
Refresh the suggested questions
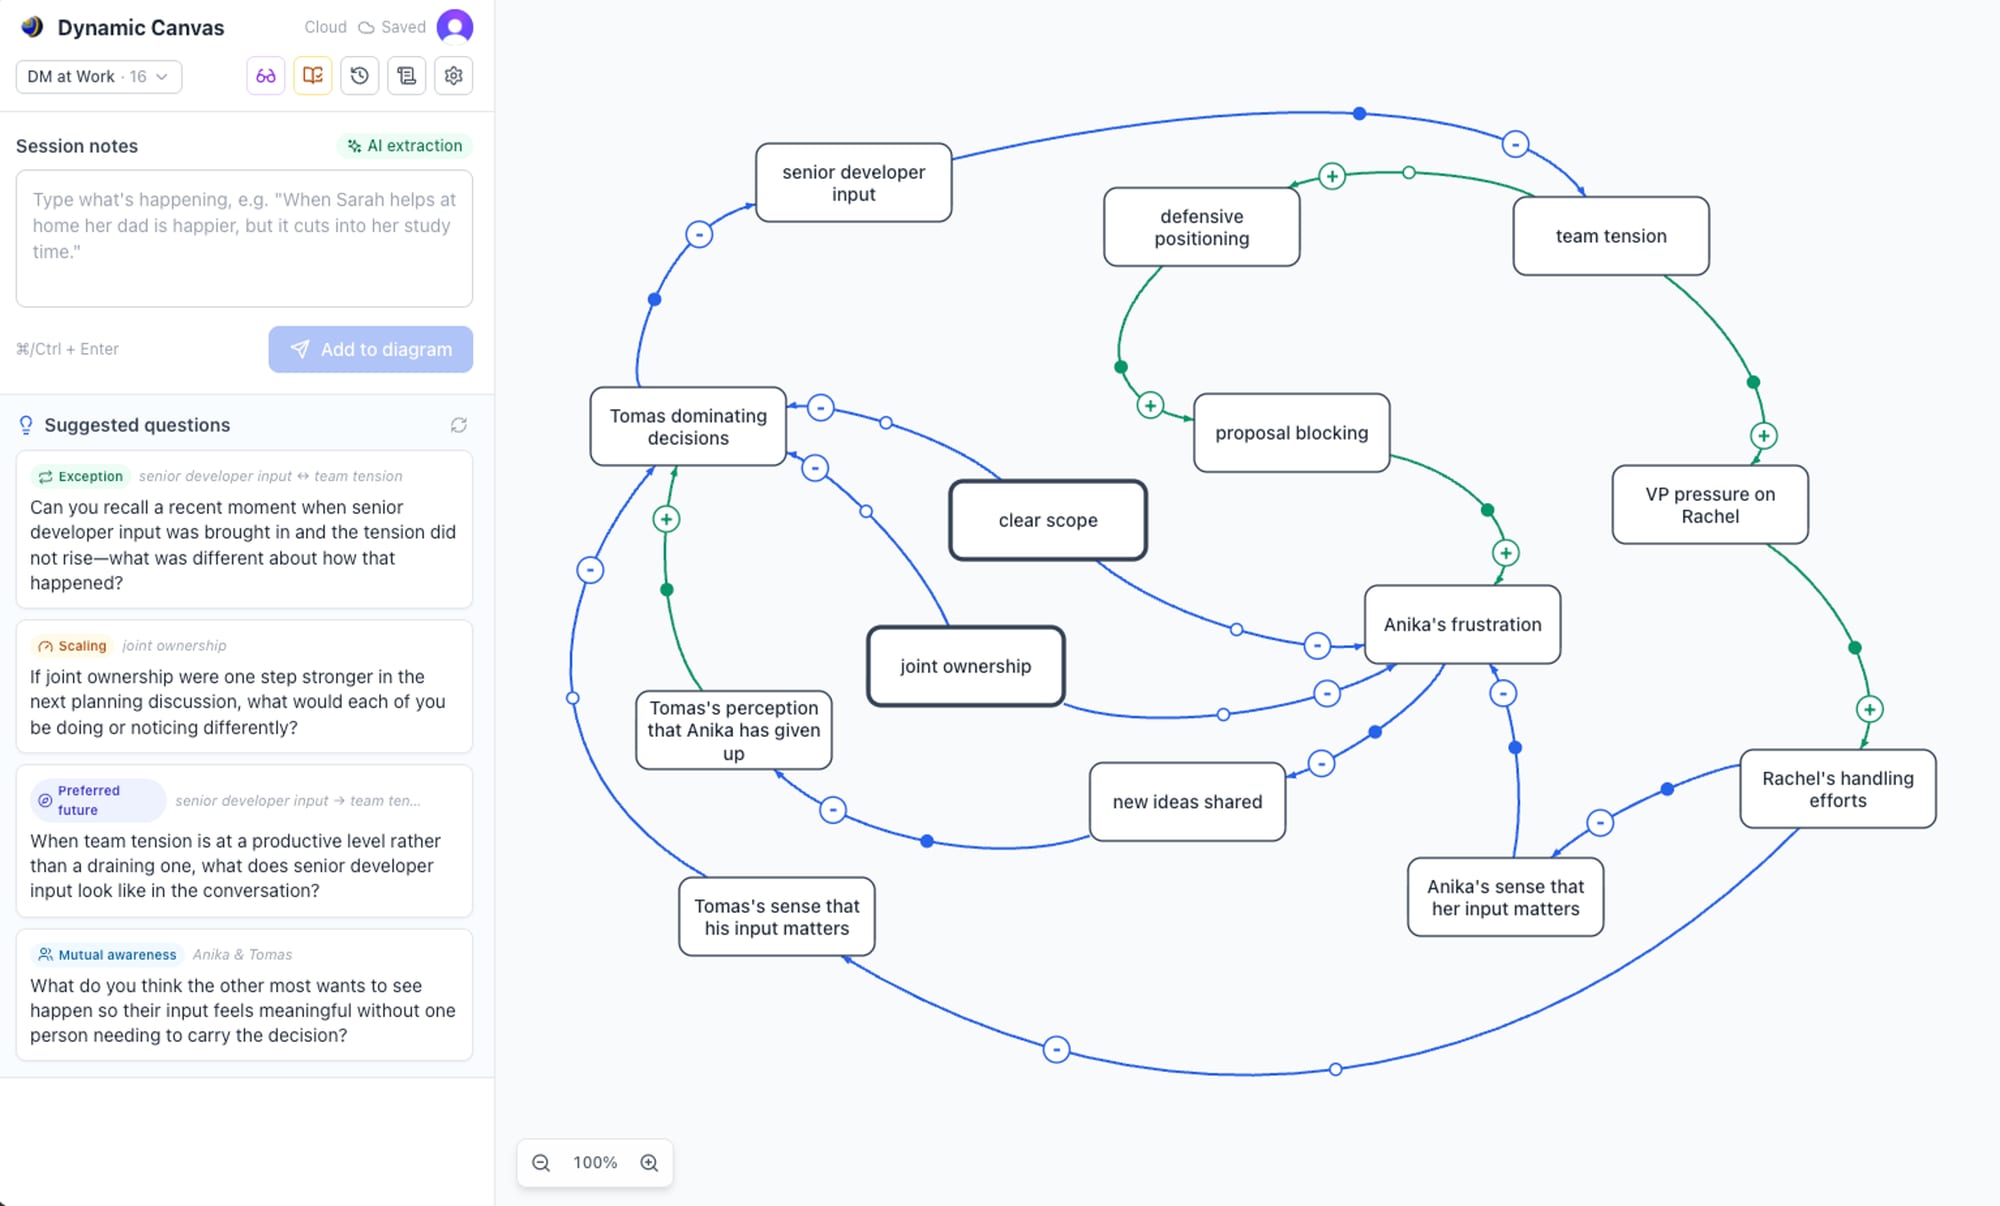pyautogui.click(x=459, y=425)
